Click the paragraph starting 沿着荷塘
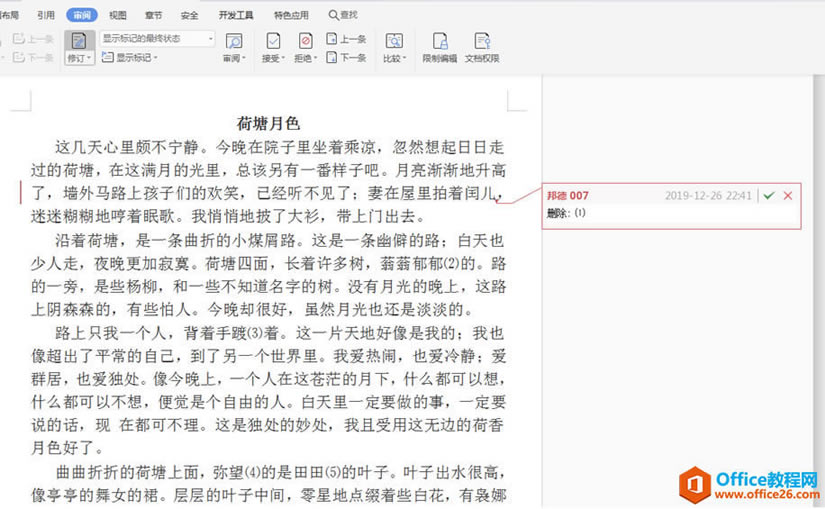Screen dimensions: 825x509 (x=268, y=275)
